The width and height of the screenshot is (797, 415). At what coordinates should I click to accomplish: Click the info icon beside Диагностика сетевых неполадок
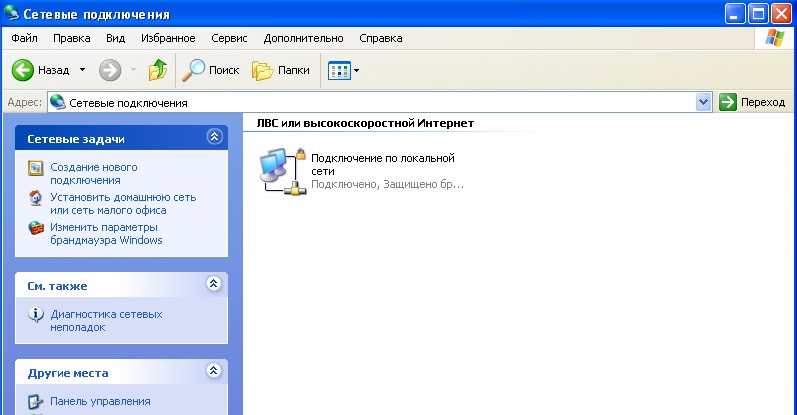point(36,315)
